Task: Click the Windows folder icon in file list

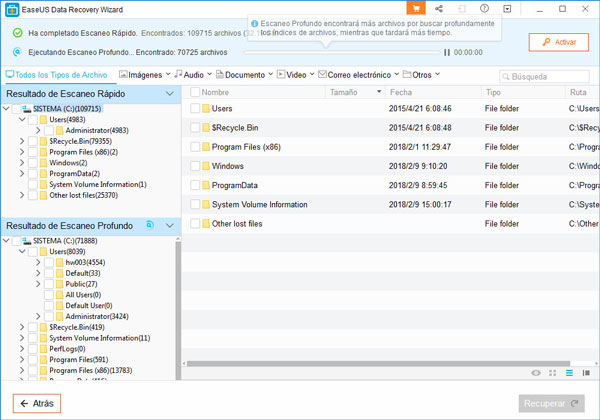Action: (x=206, y=166)
